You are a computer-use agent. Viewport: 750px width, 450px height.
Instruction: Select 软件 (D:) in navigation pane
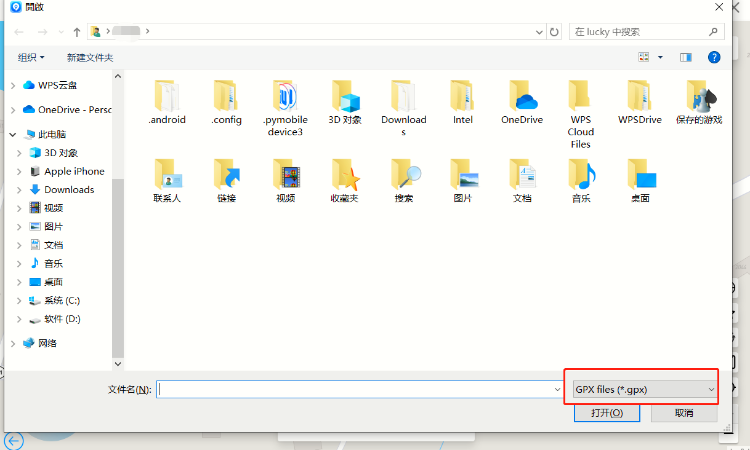point(54,318)
